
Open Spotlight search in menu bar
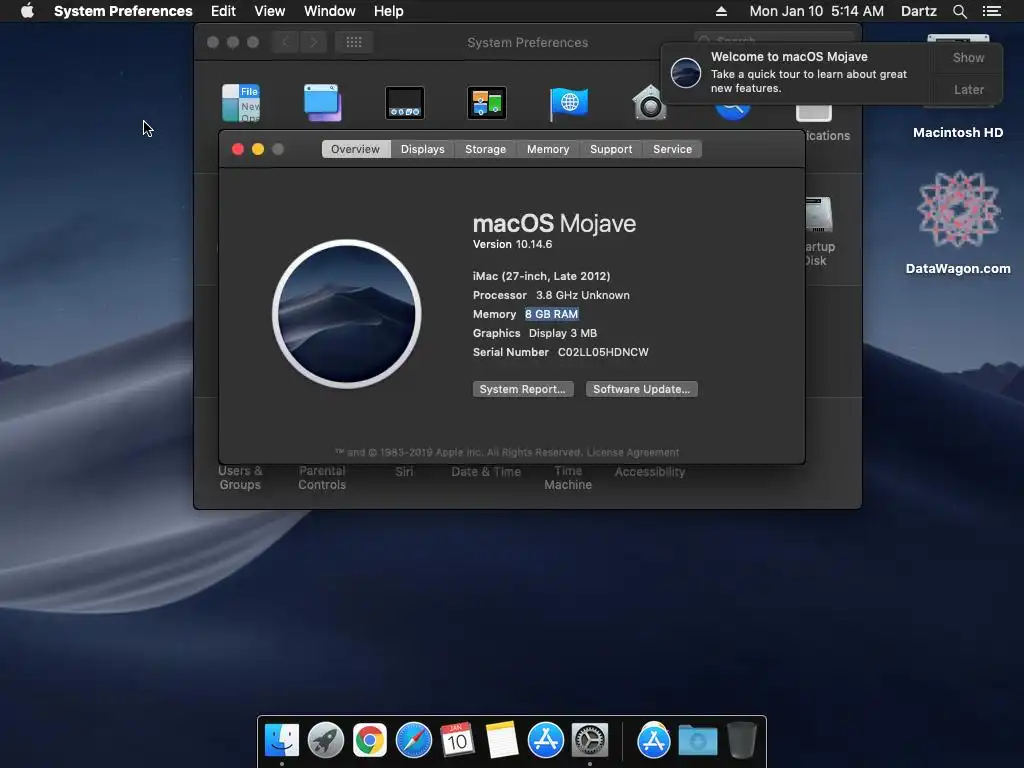point(959,11)
